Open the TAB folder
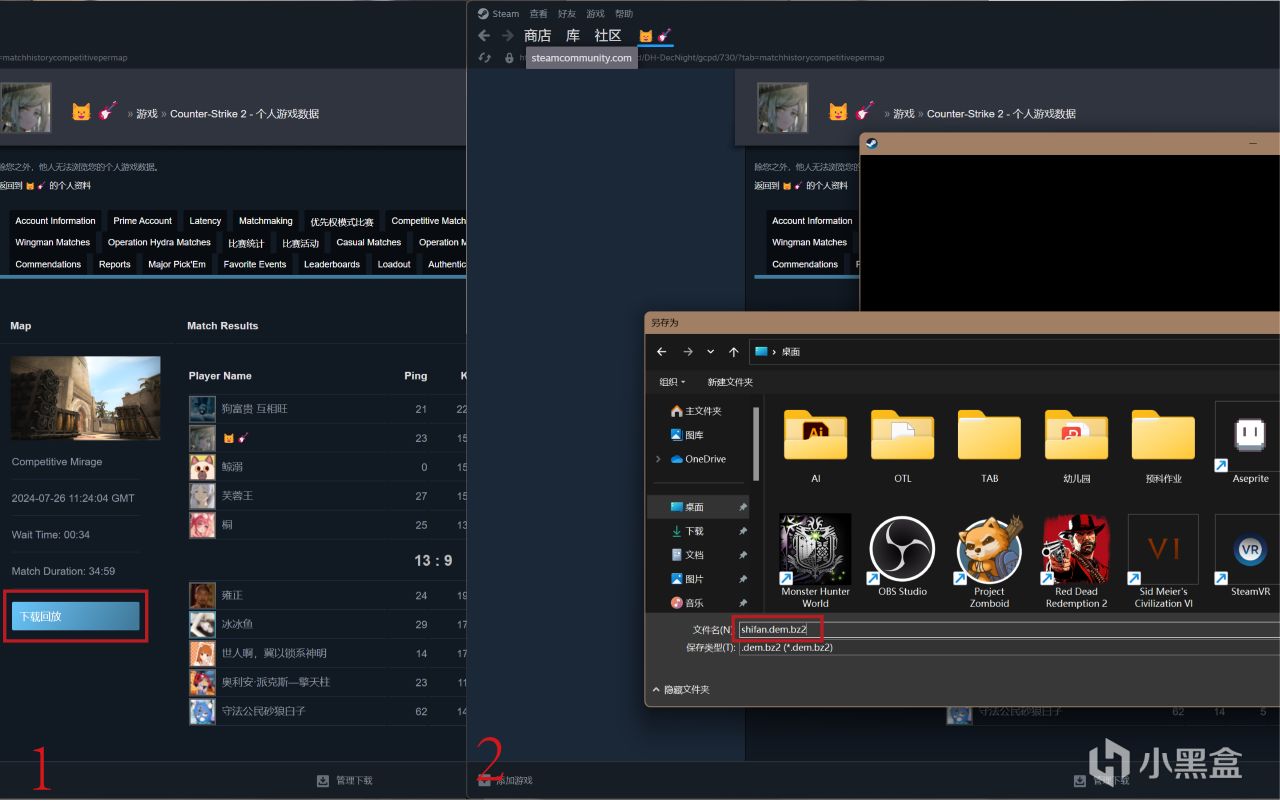The height and width of the screenshot is (808, 1280). click(990, 446)
